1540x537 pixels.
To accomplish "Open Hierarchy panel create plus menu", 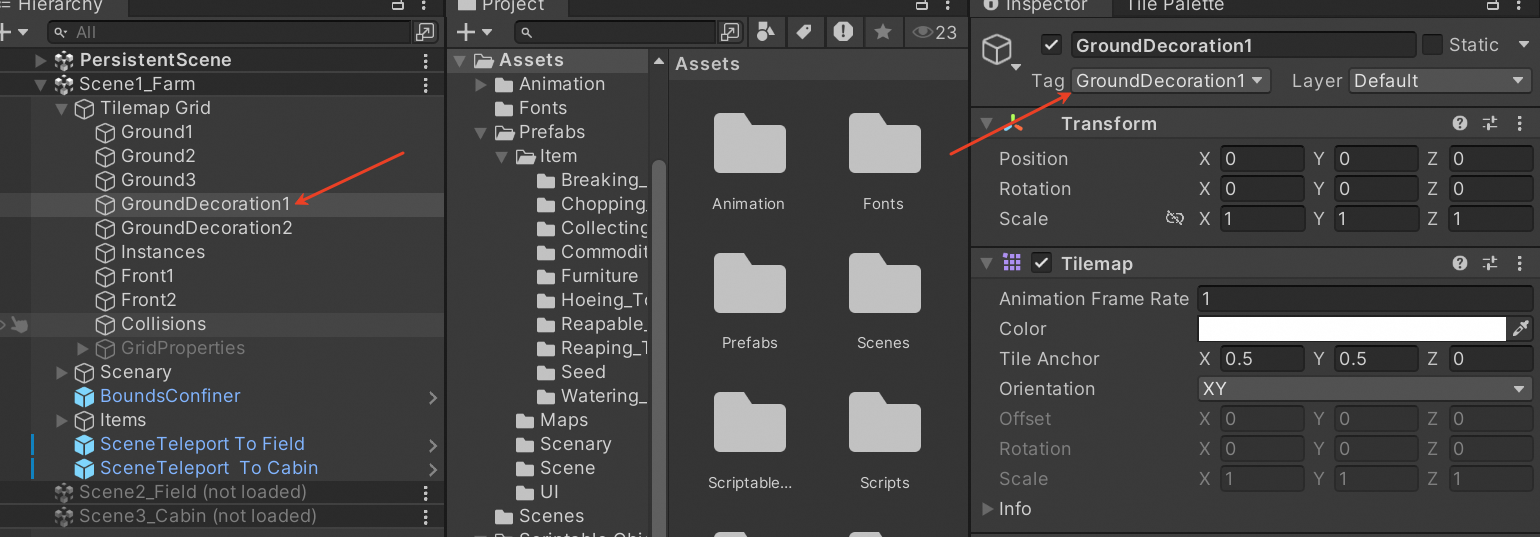I will pyautogui.click(x=14, y=32).
